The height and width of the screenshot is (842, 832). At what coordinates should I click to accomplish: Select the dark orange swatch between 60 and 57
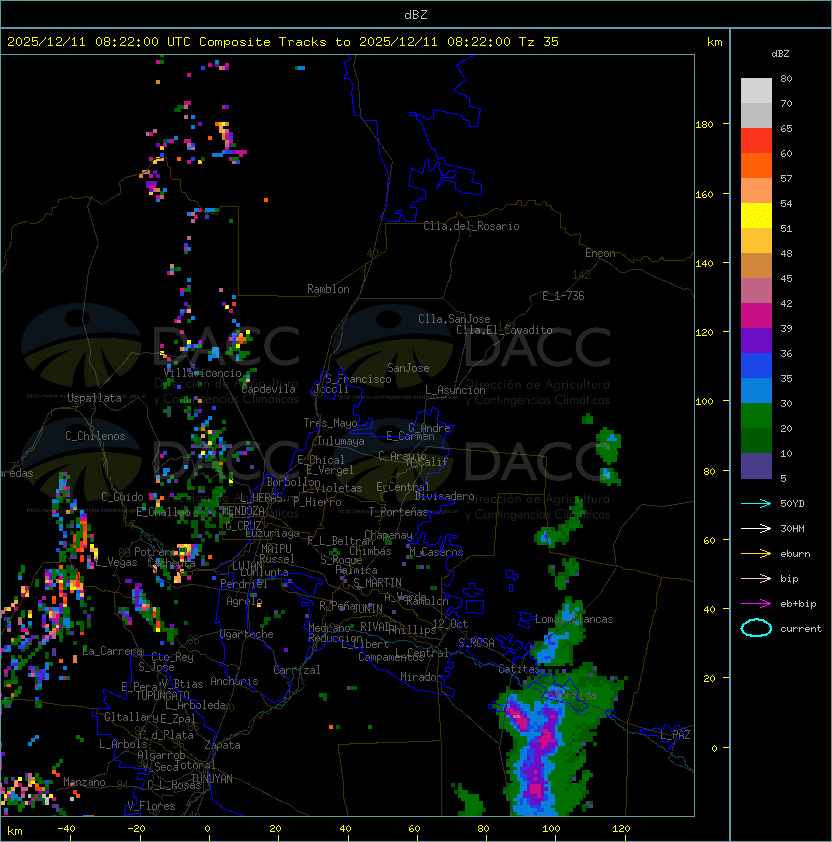[756, 165]
